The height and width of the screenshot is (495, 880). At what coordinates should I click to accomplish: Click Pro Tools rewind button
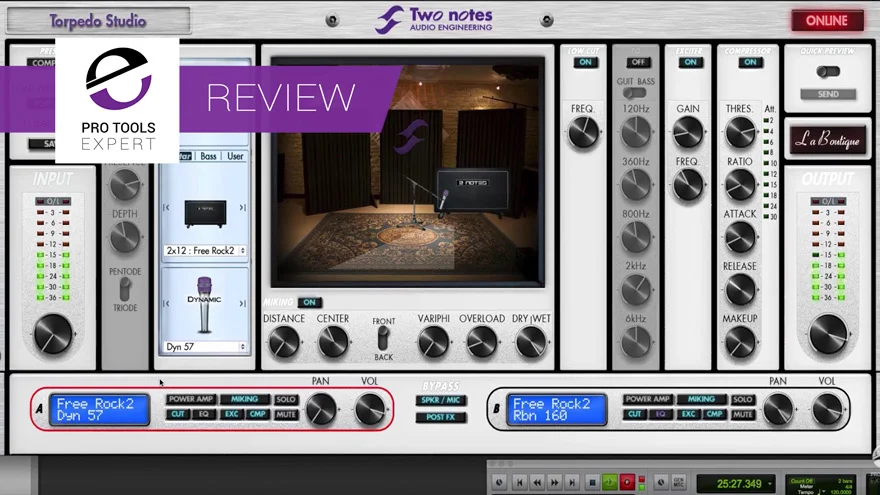click(537, 482)
